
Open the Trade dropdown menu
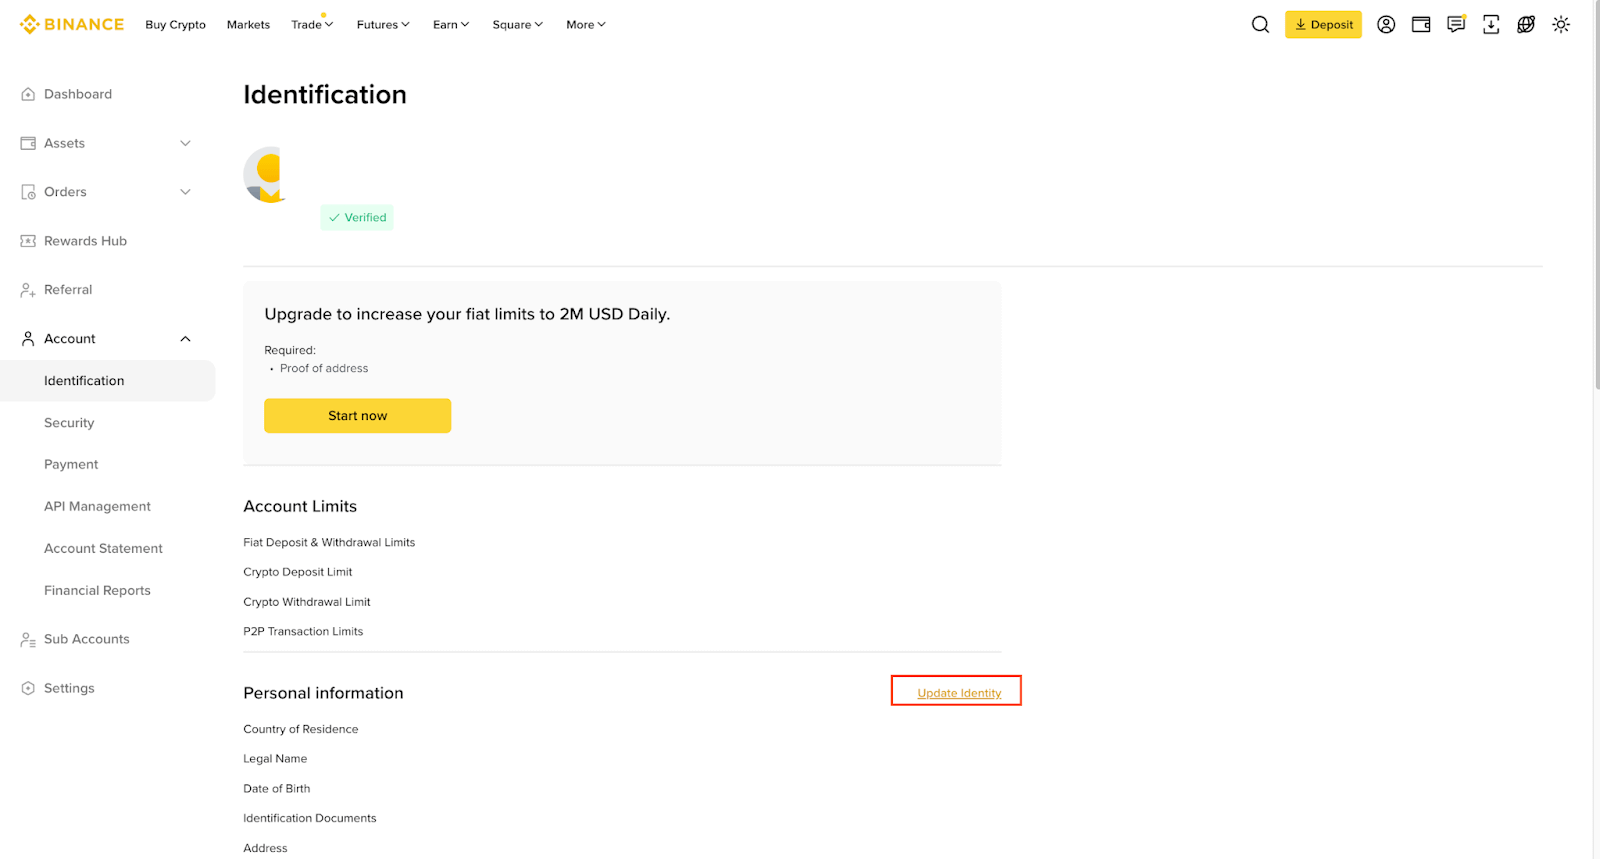tap(312, 25)
